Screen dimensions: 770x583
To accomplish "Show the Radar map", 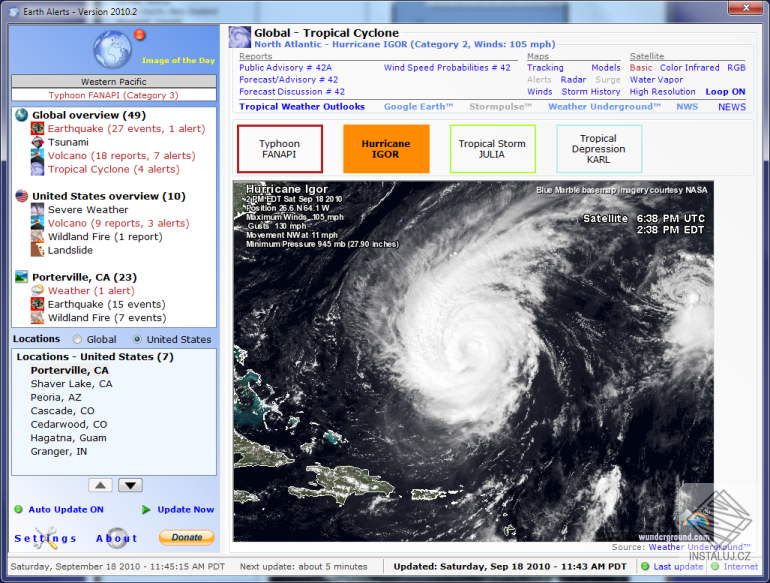I will 573,80.
